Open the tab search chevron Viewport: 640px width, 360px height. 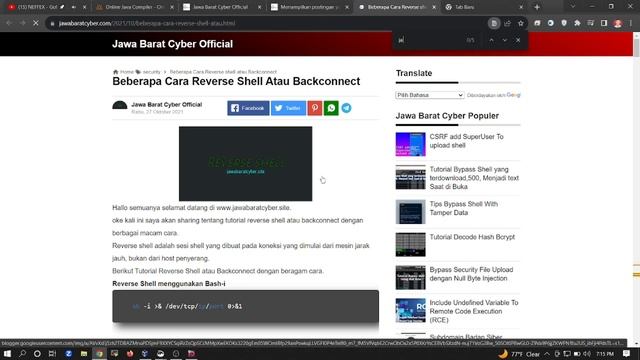573,7
